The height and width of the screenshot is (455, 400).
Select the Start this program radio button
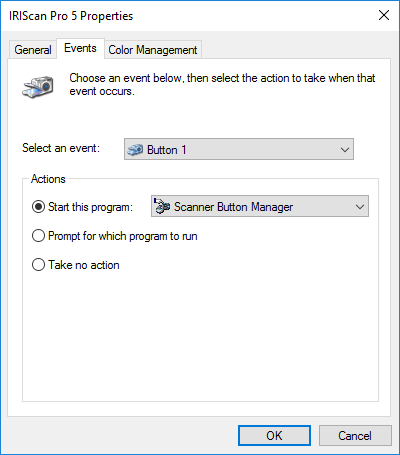pyautogui.click(x=38, y=207)
